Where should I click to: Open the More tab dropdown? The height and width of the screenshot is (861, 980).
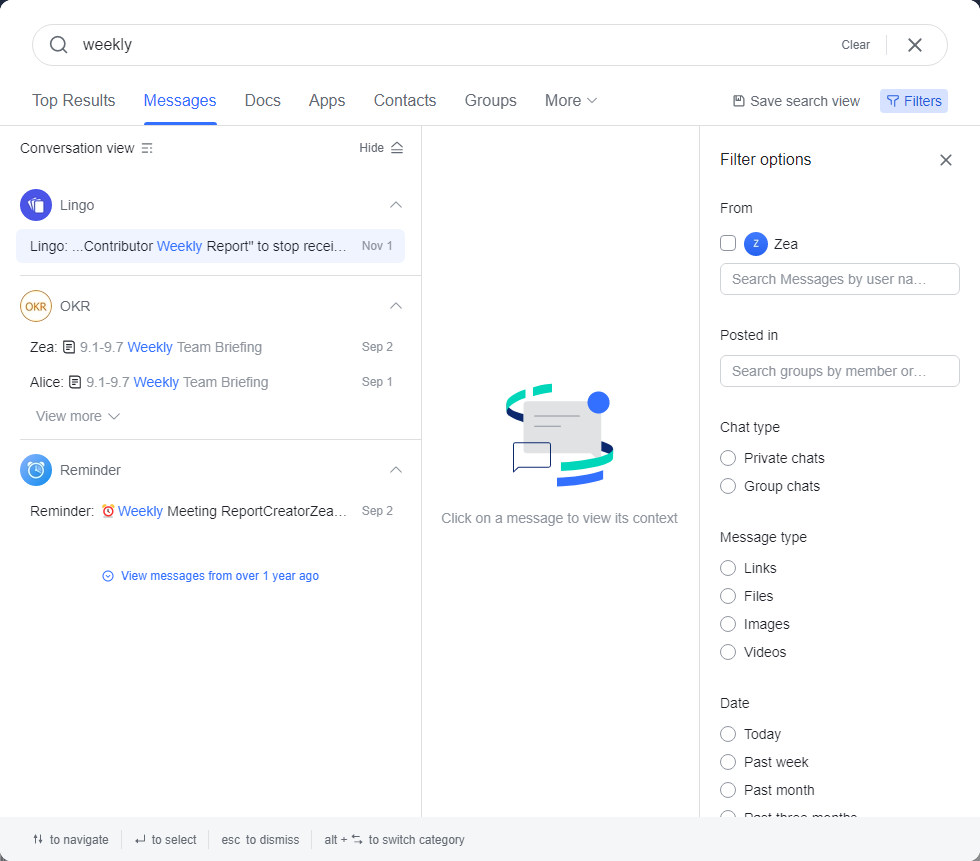coord(571,101)
